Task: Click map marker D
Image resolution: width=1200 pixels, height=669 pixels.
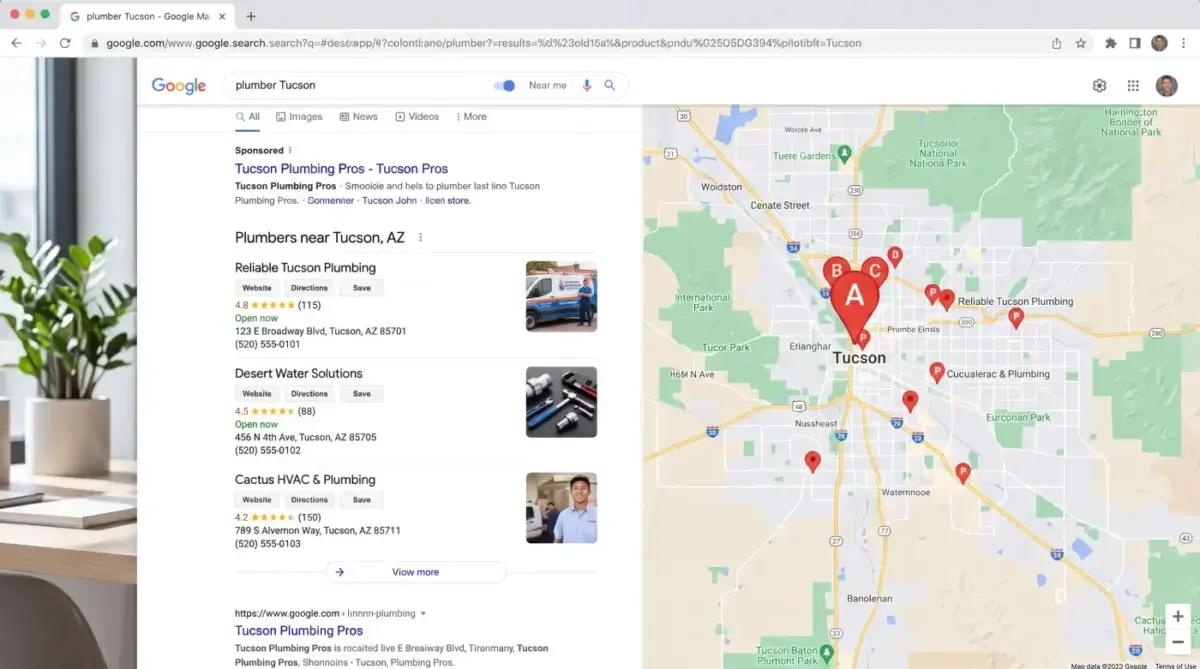Action: click(x=895, y=256)
